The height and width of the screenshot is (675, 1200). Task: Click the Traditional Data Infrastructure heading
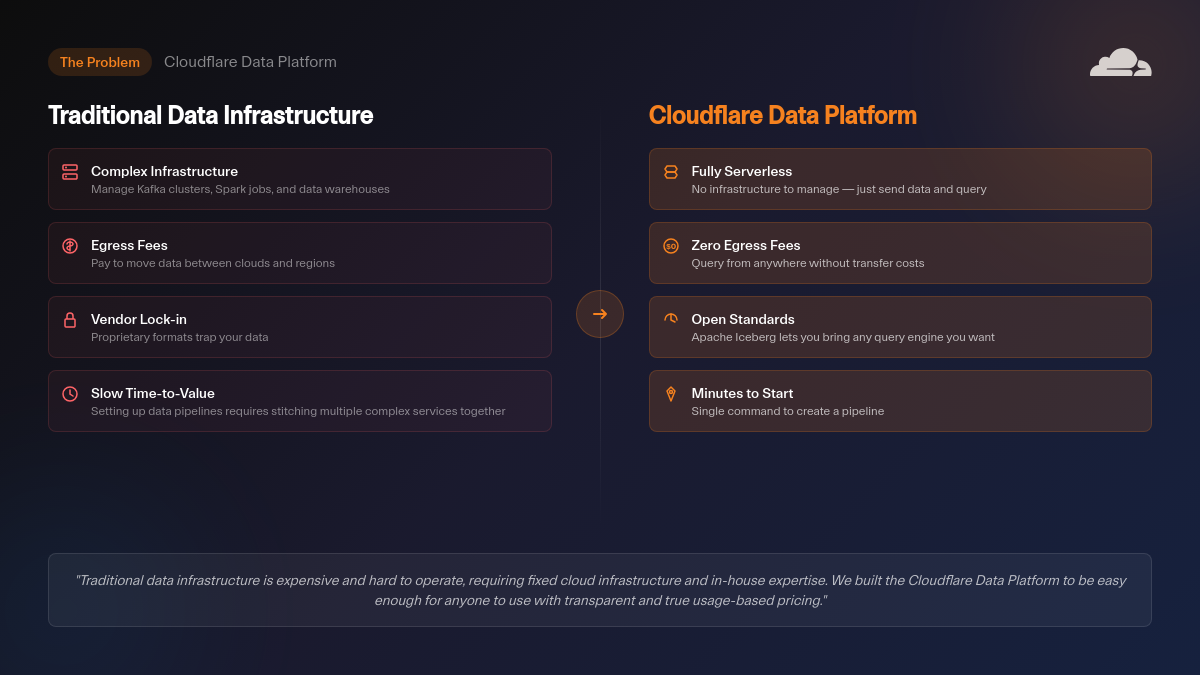pos(211,115)
